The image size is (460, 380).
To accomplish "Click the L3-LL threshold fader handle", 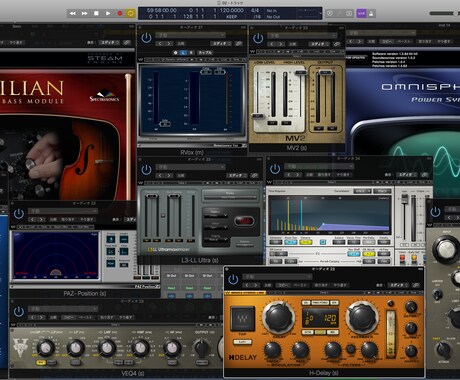I will point(151,196).
